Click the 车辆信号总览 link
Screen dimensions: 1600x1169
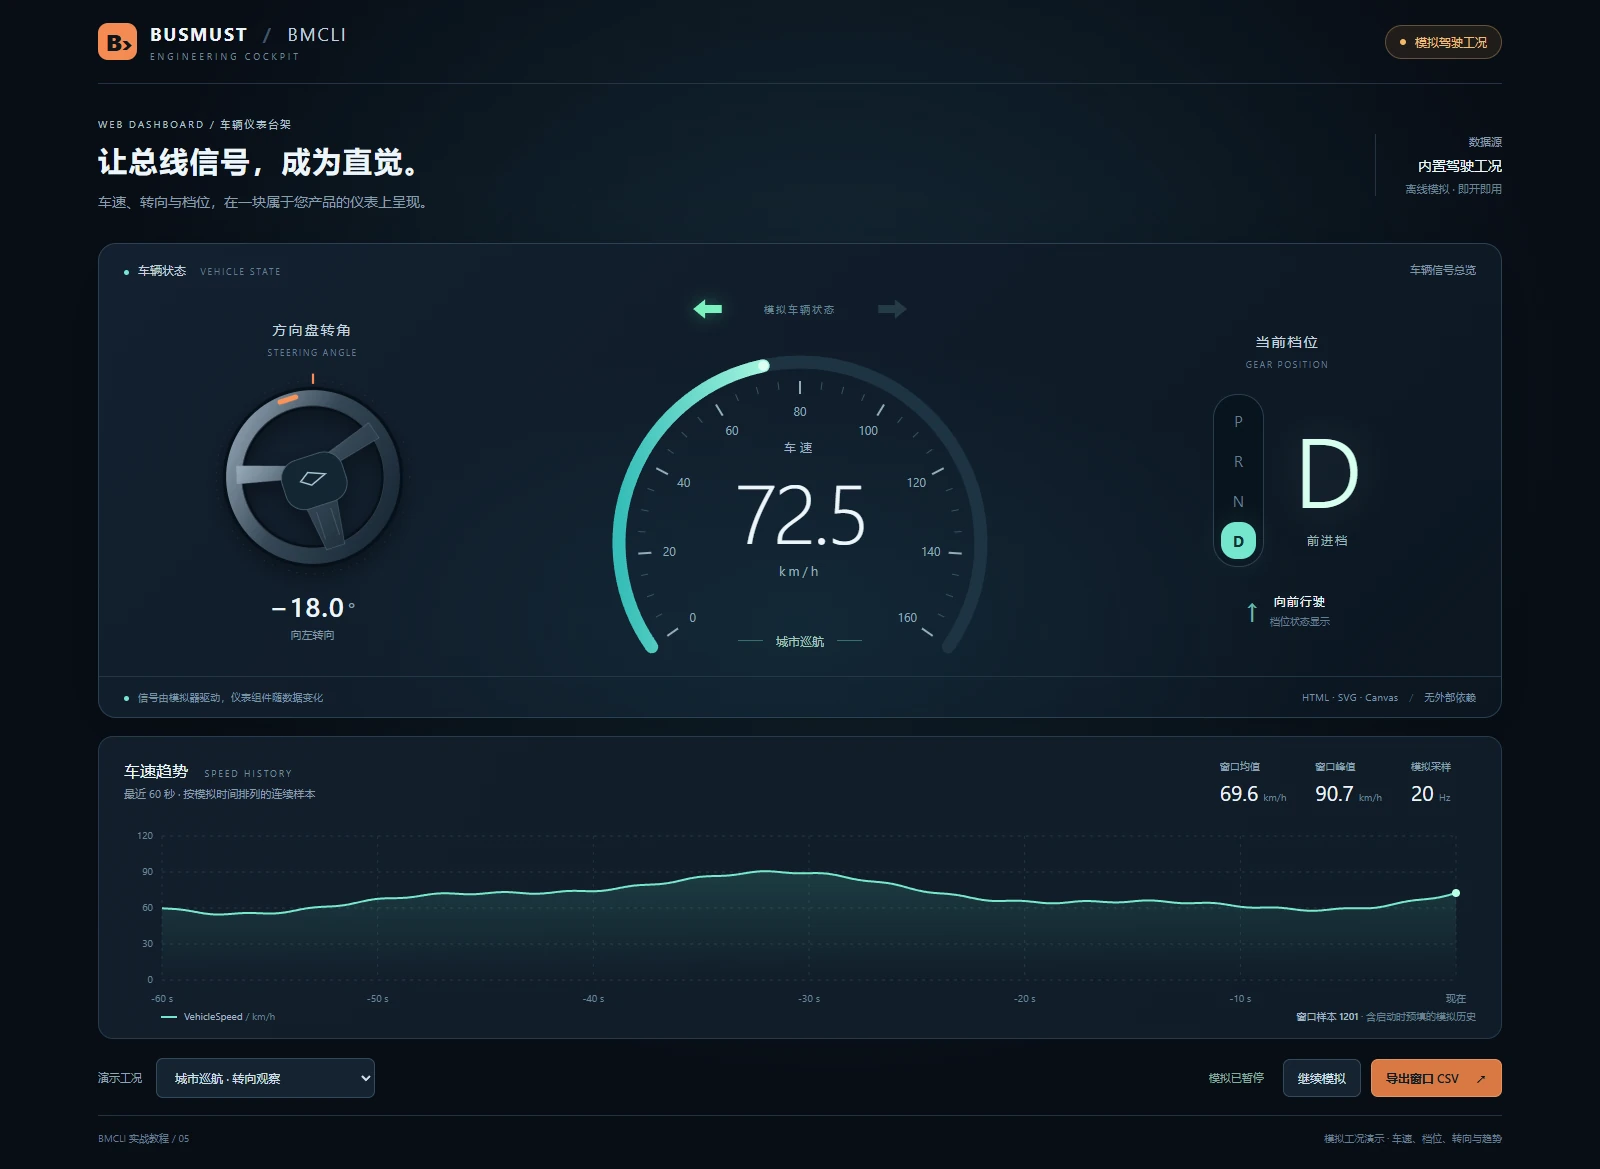point(1442,270)
